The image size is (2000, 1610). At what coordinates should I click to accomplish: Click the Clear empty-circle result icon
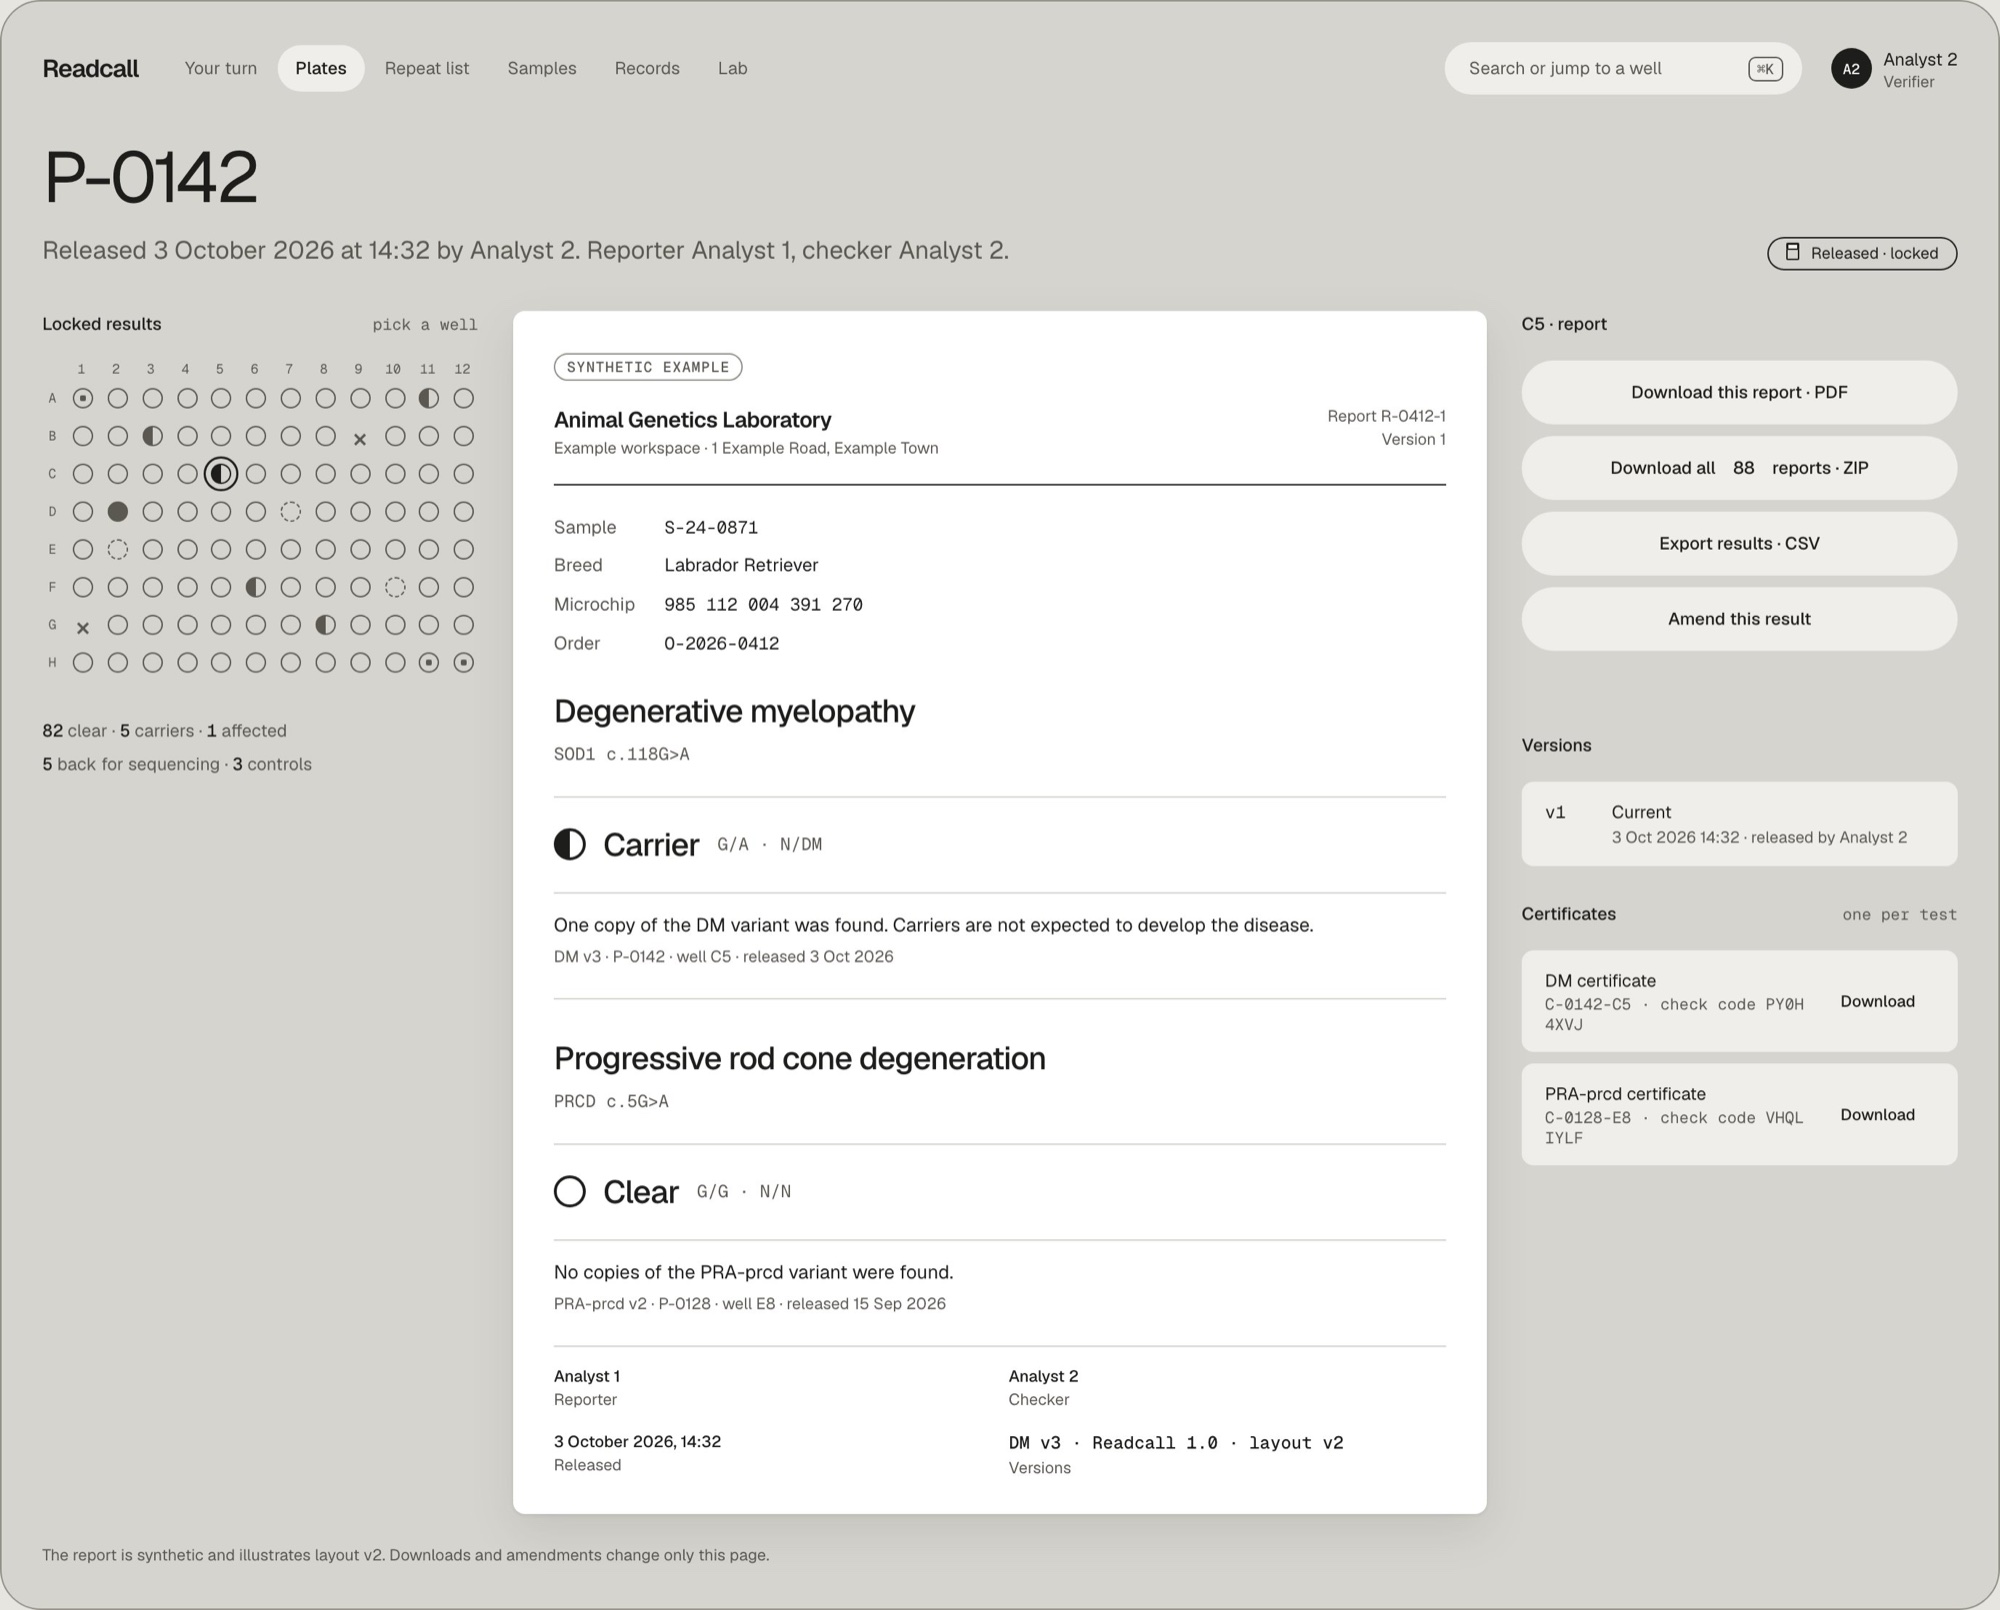click(570, 1191)
